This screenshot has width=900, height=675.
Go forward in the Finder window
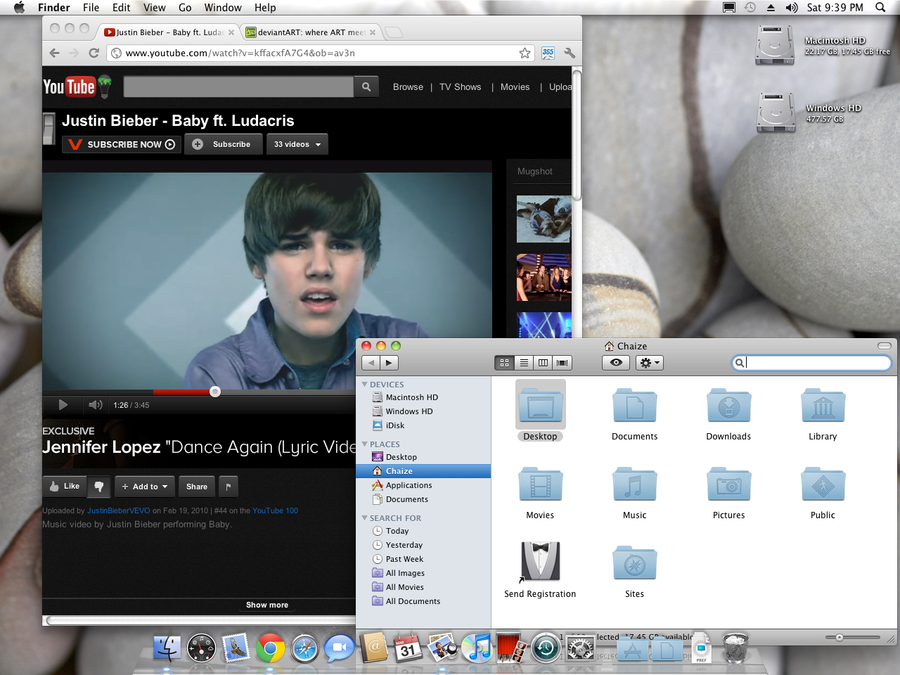click(x=389, y=363)
